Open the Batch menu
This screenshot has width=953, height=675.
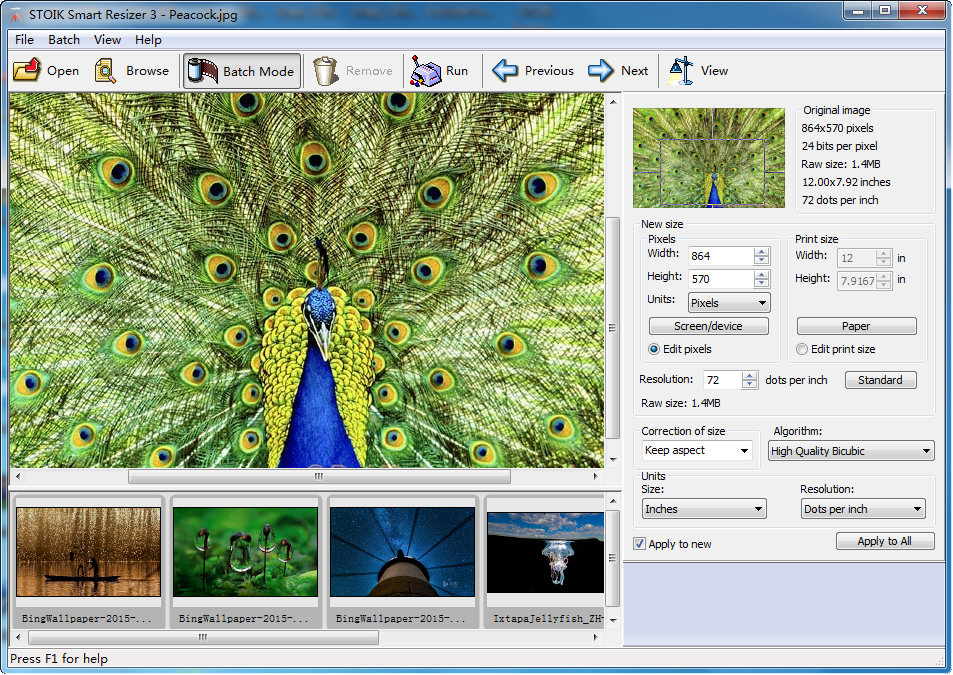tap(64, 40)
